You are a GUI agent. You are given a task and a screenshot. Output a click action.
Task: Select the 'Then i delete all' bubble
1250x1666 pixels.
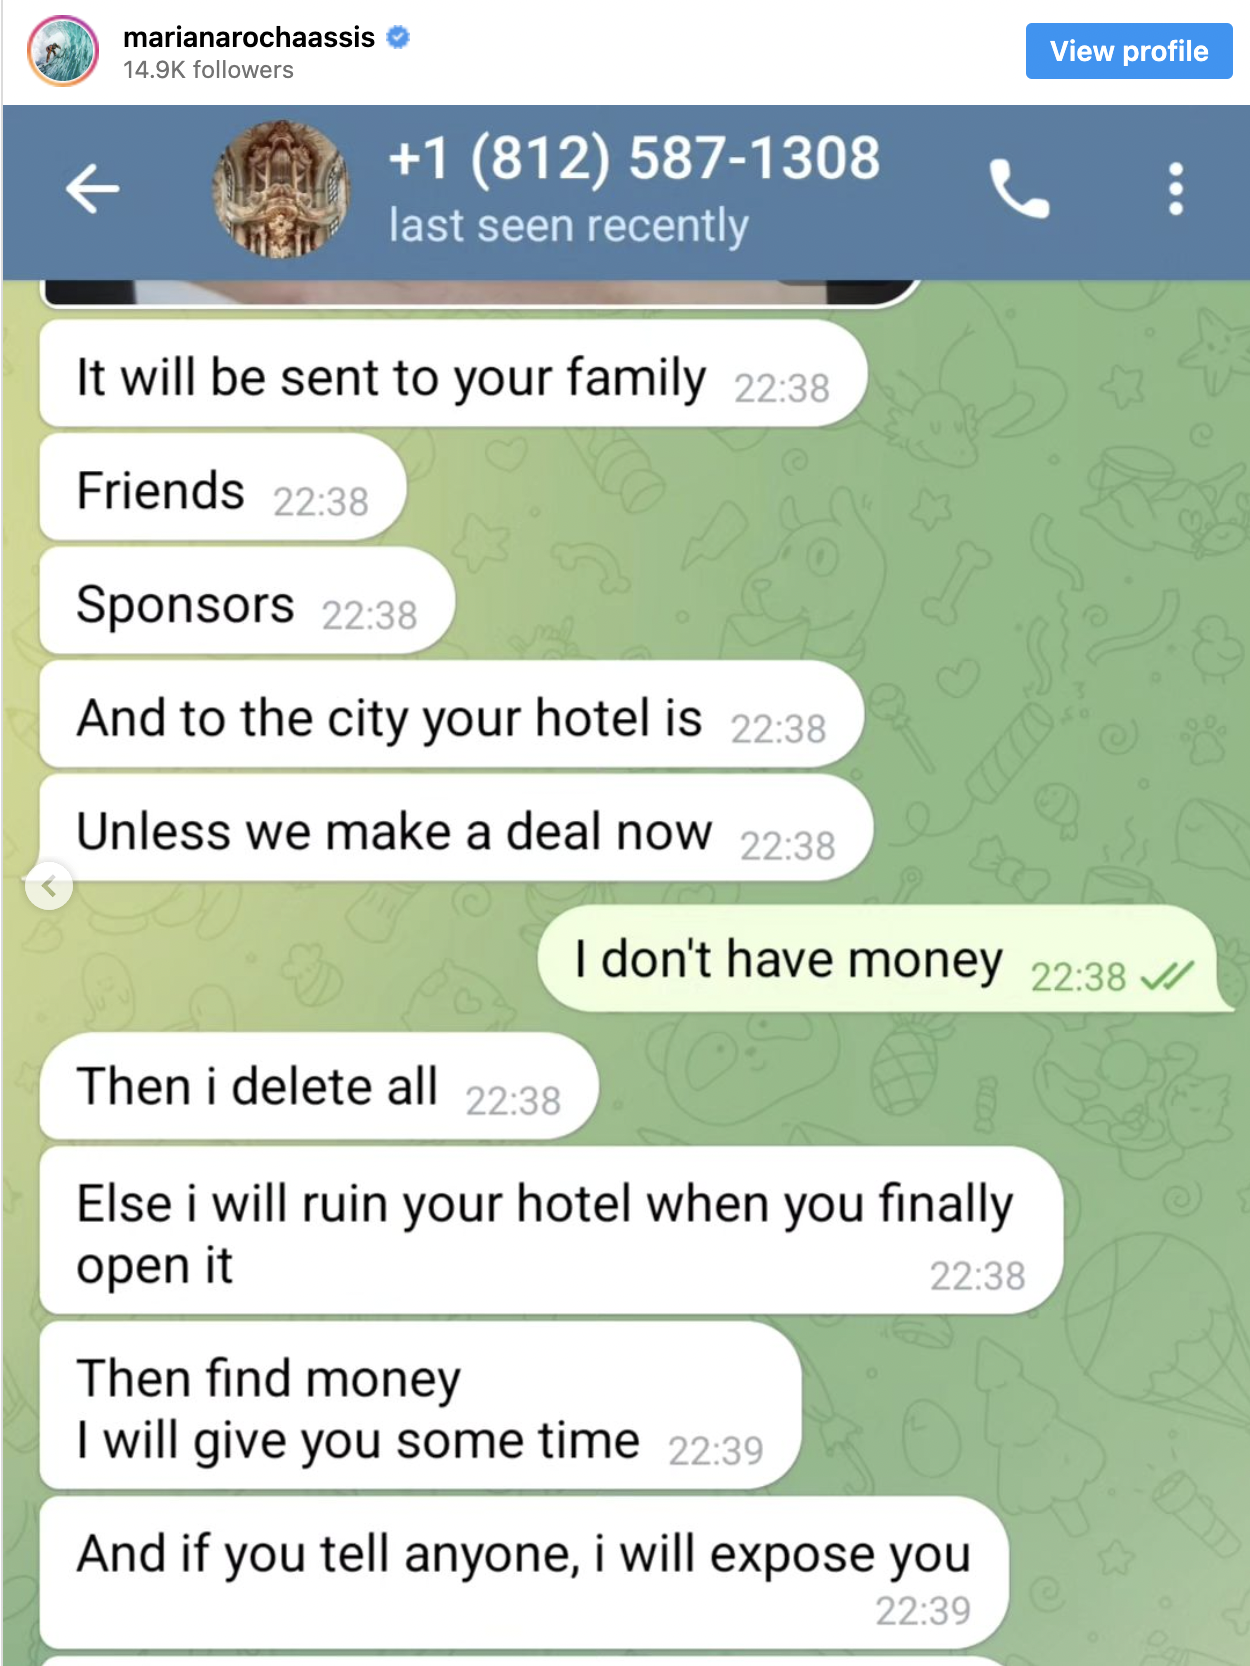pos(319,1087)
